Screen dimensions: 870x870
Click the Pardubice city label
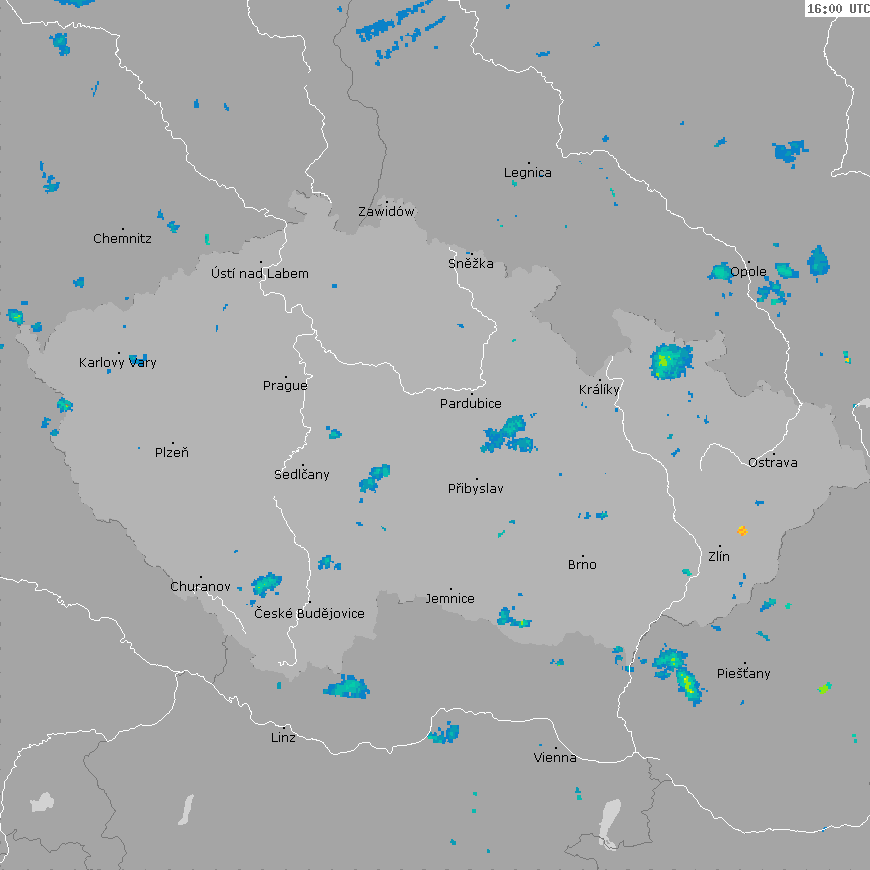tap(471, 404)
